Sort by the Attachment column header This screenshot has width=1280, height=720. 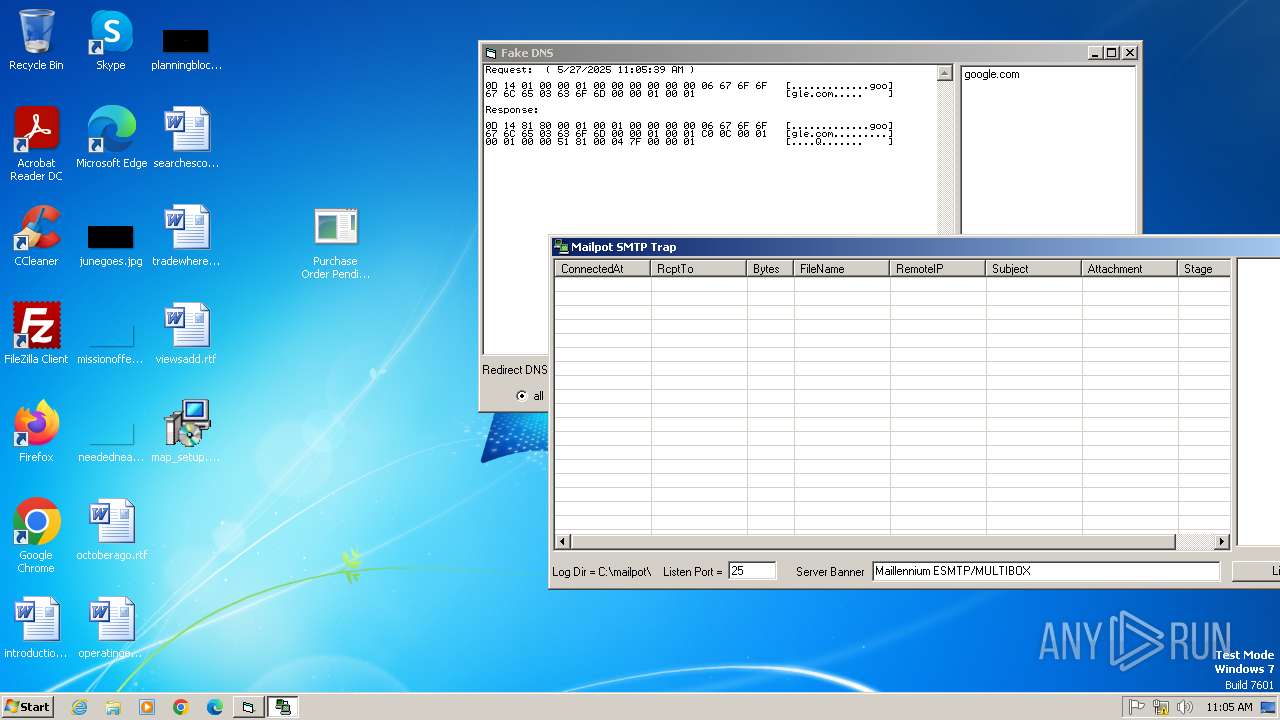[1130, 269]
